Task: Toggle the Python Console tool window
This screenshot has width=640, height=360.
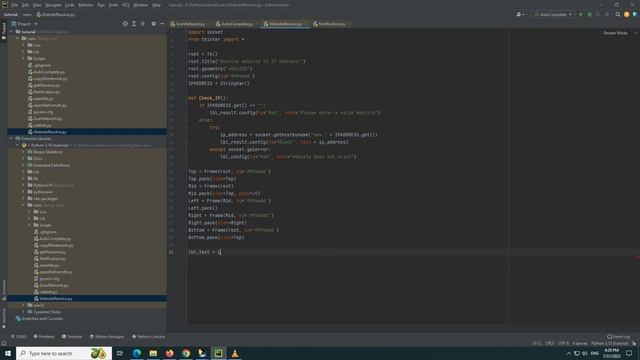Action: (148, 336)
